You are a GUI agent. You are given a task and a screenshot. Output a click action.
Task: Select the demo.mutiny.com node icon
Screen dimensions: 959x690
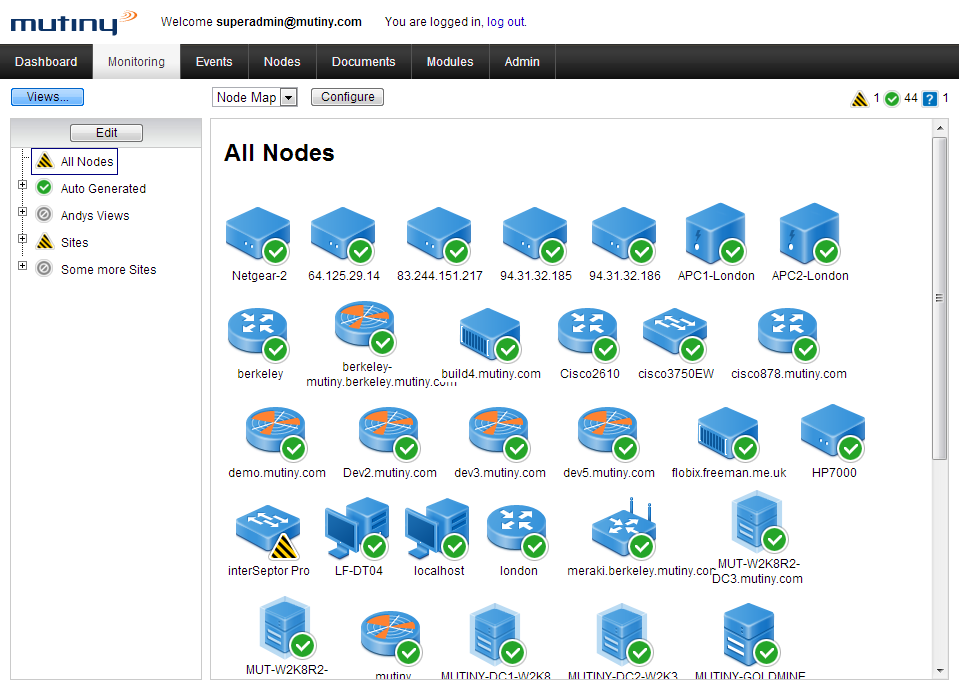pos(276,434)
